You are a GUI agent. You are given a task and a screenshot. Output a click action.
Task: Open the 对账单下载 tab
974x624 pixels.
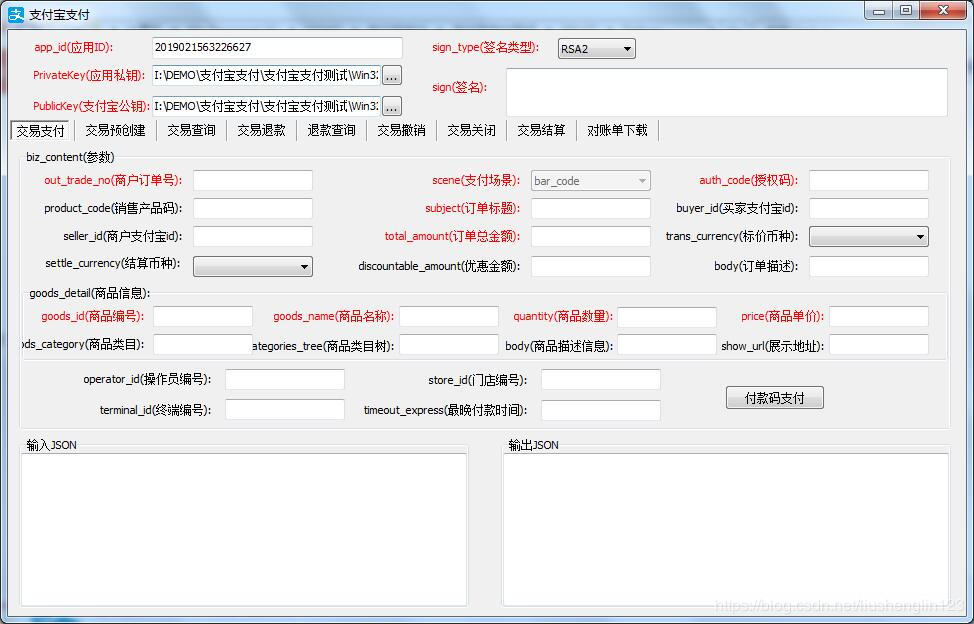click(617, 130)
